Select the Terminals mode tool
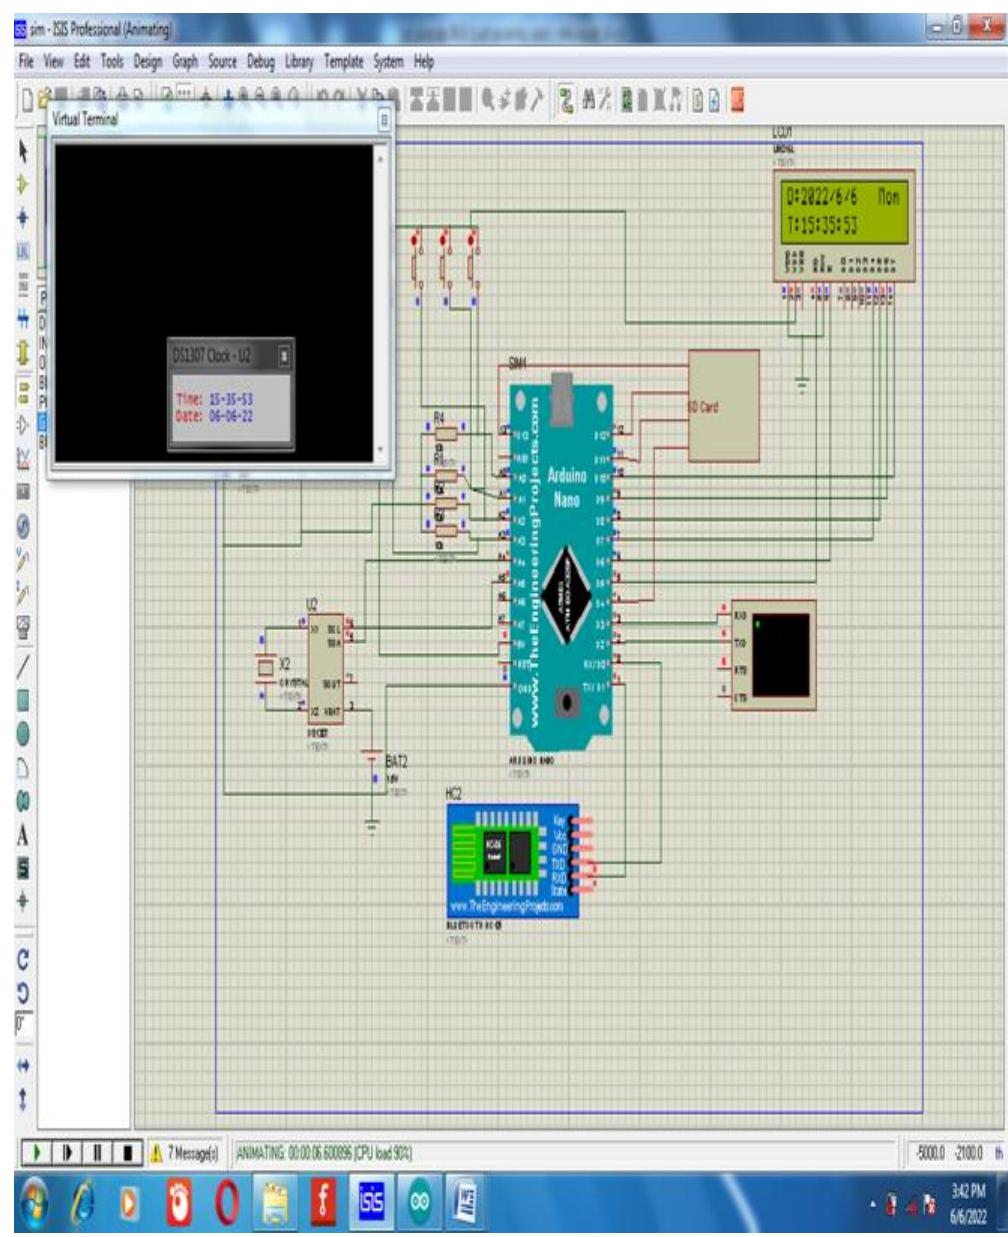 point(22,391)
